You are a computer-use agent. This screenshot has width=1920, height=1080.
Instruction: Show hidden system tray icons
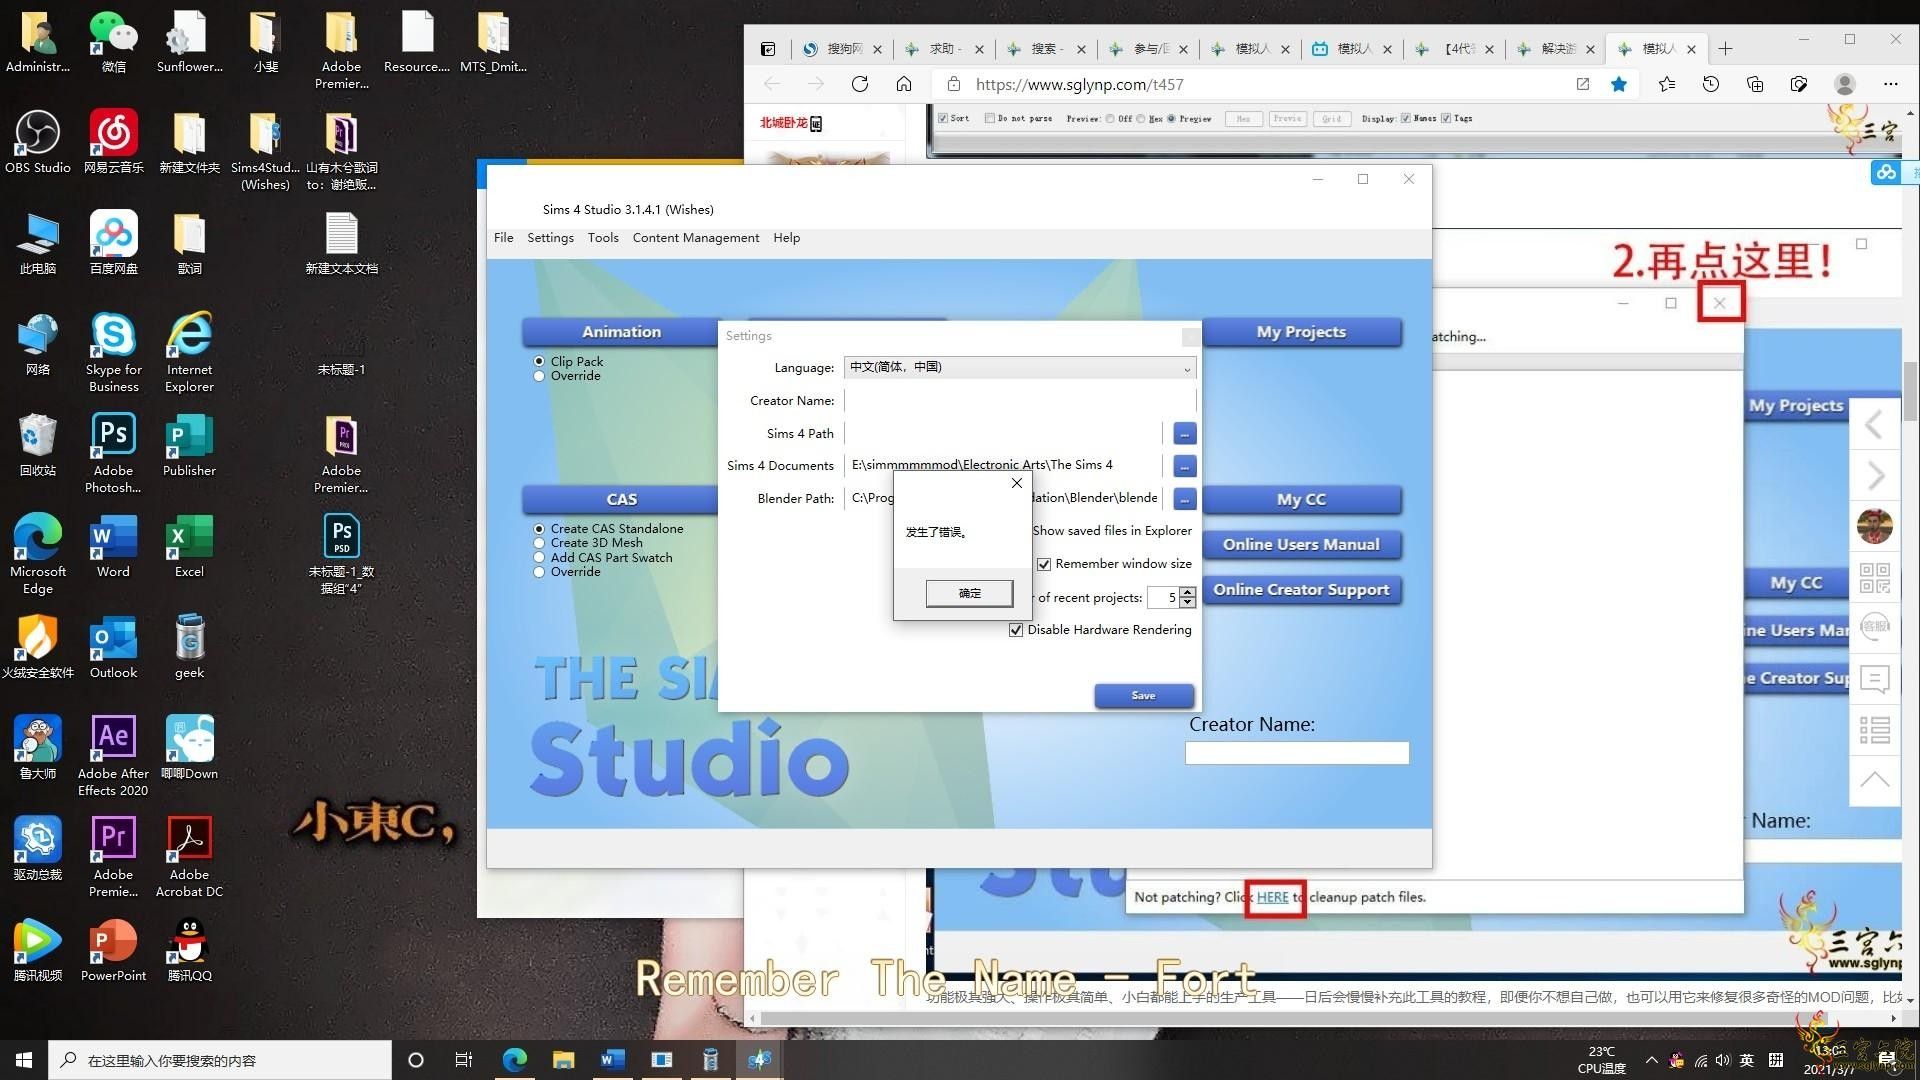1651,1060
